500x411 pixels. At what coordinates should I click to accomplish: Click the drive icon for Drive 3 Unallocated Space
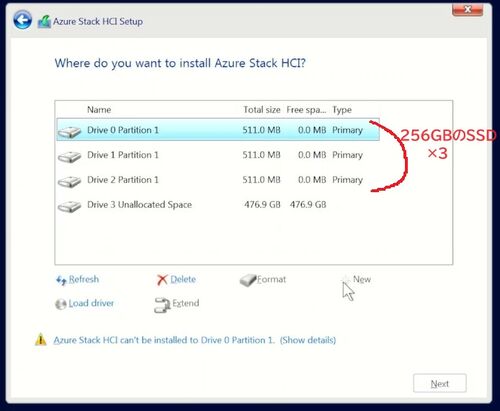[69, 206]
